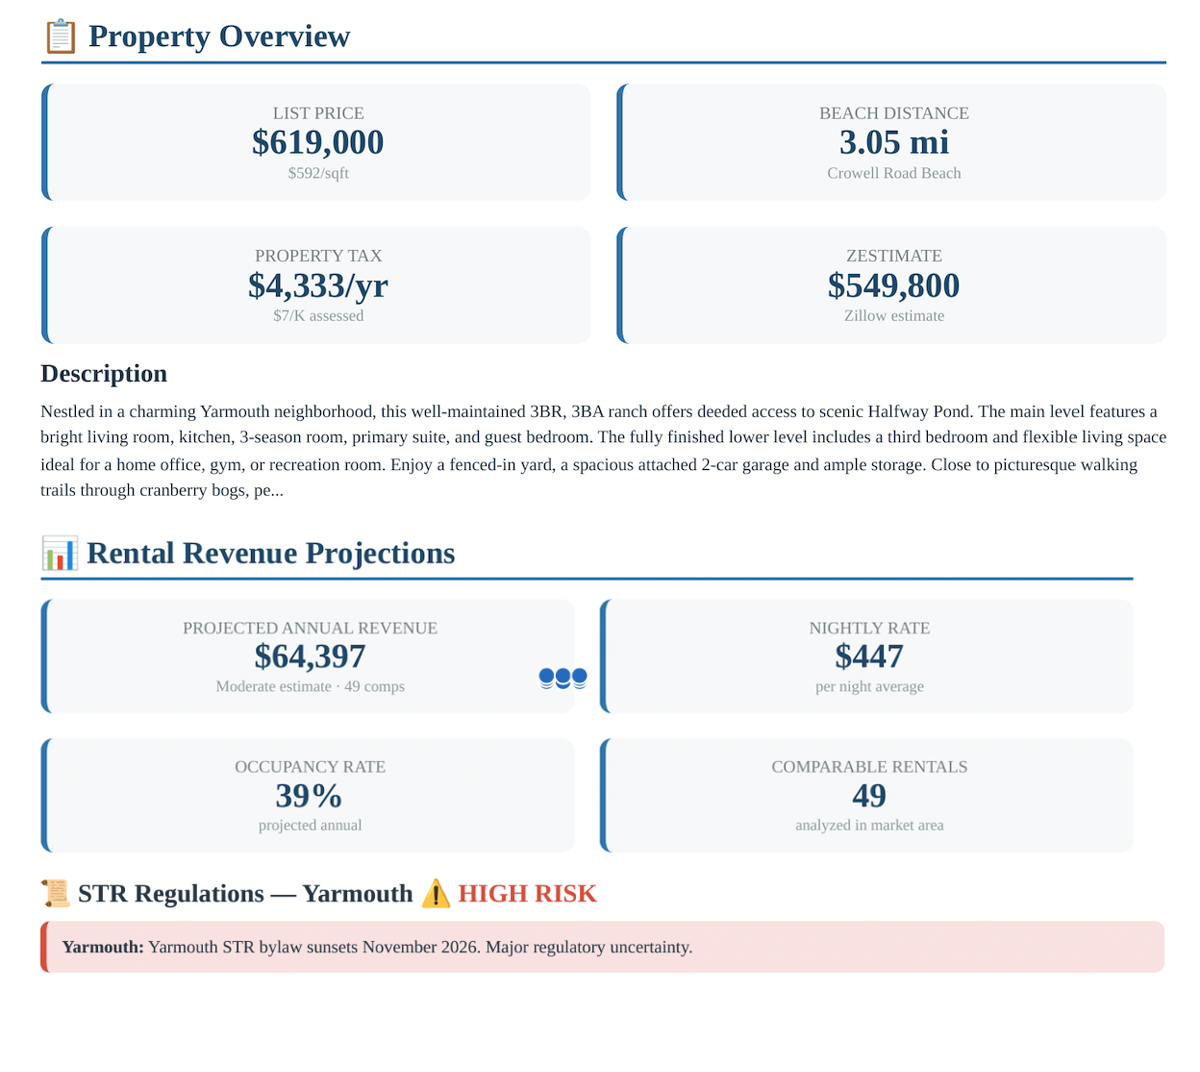Click the Property Tax $4,333/yr card

317,285
